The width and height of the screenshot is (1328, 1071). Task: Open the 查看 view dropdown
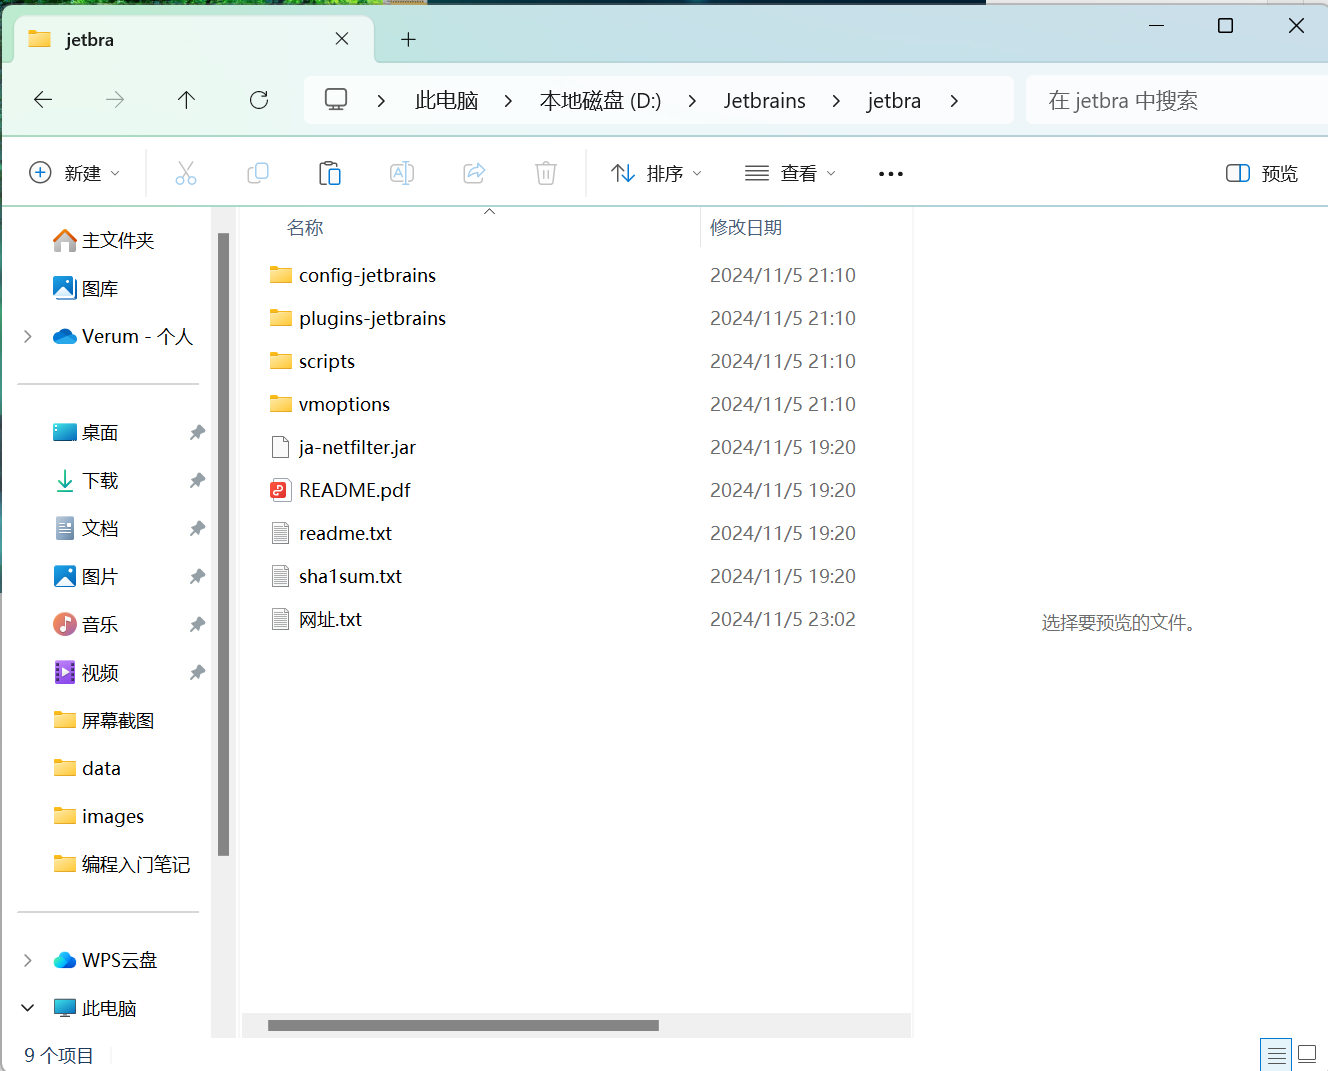coord(790,173)
